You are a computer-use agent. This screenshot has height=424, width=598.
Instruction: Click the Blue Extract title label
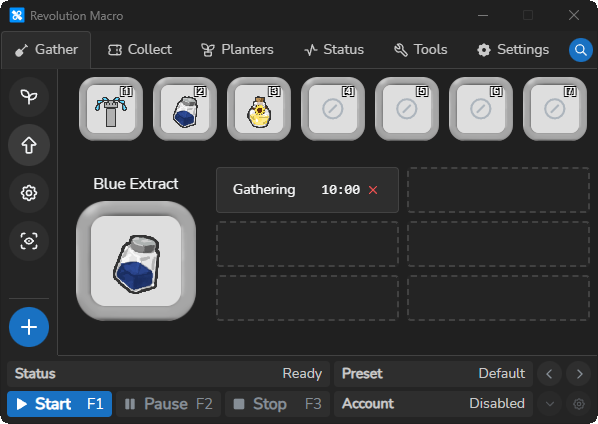pos(136,184)
